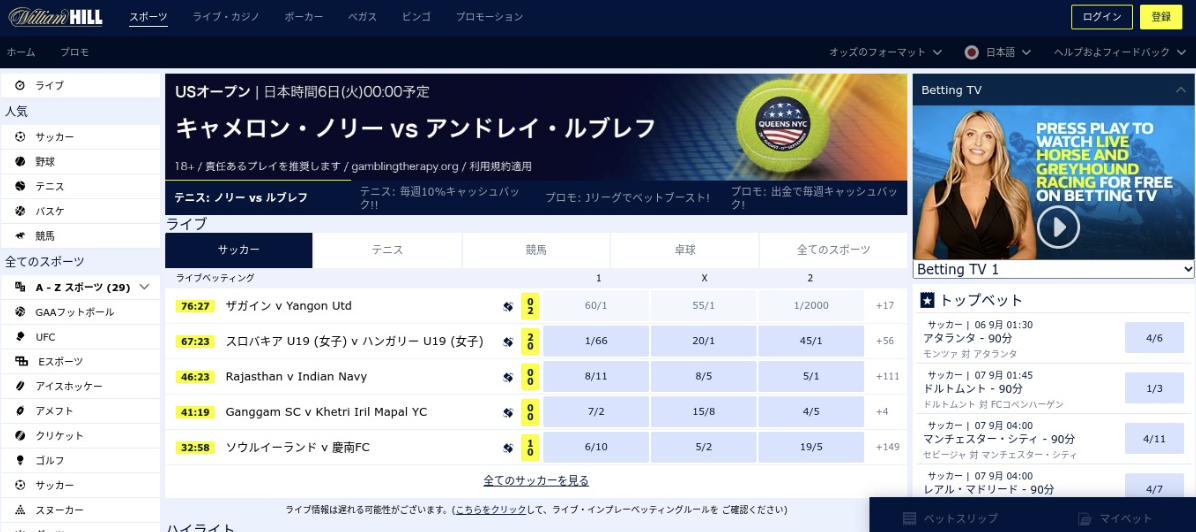Open ベガス in the top menu
1196x532 pixels.
click(x=362, y=17)
